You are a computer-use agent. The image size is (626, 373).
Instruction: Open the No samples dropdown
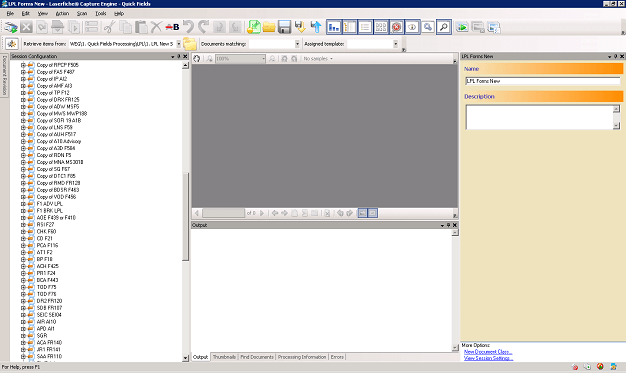click(318, 59)
